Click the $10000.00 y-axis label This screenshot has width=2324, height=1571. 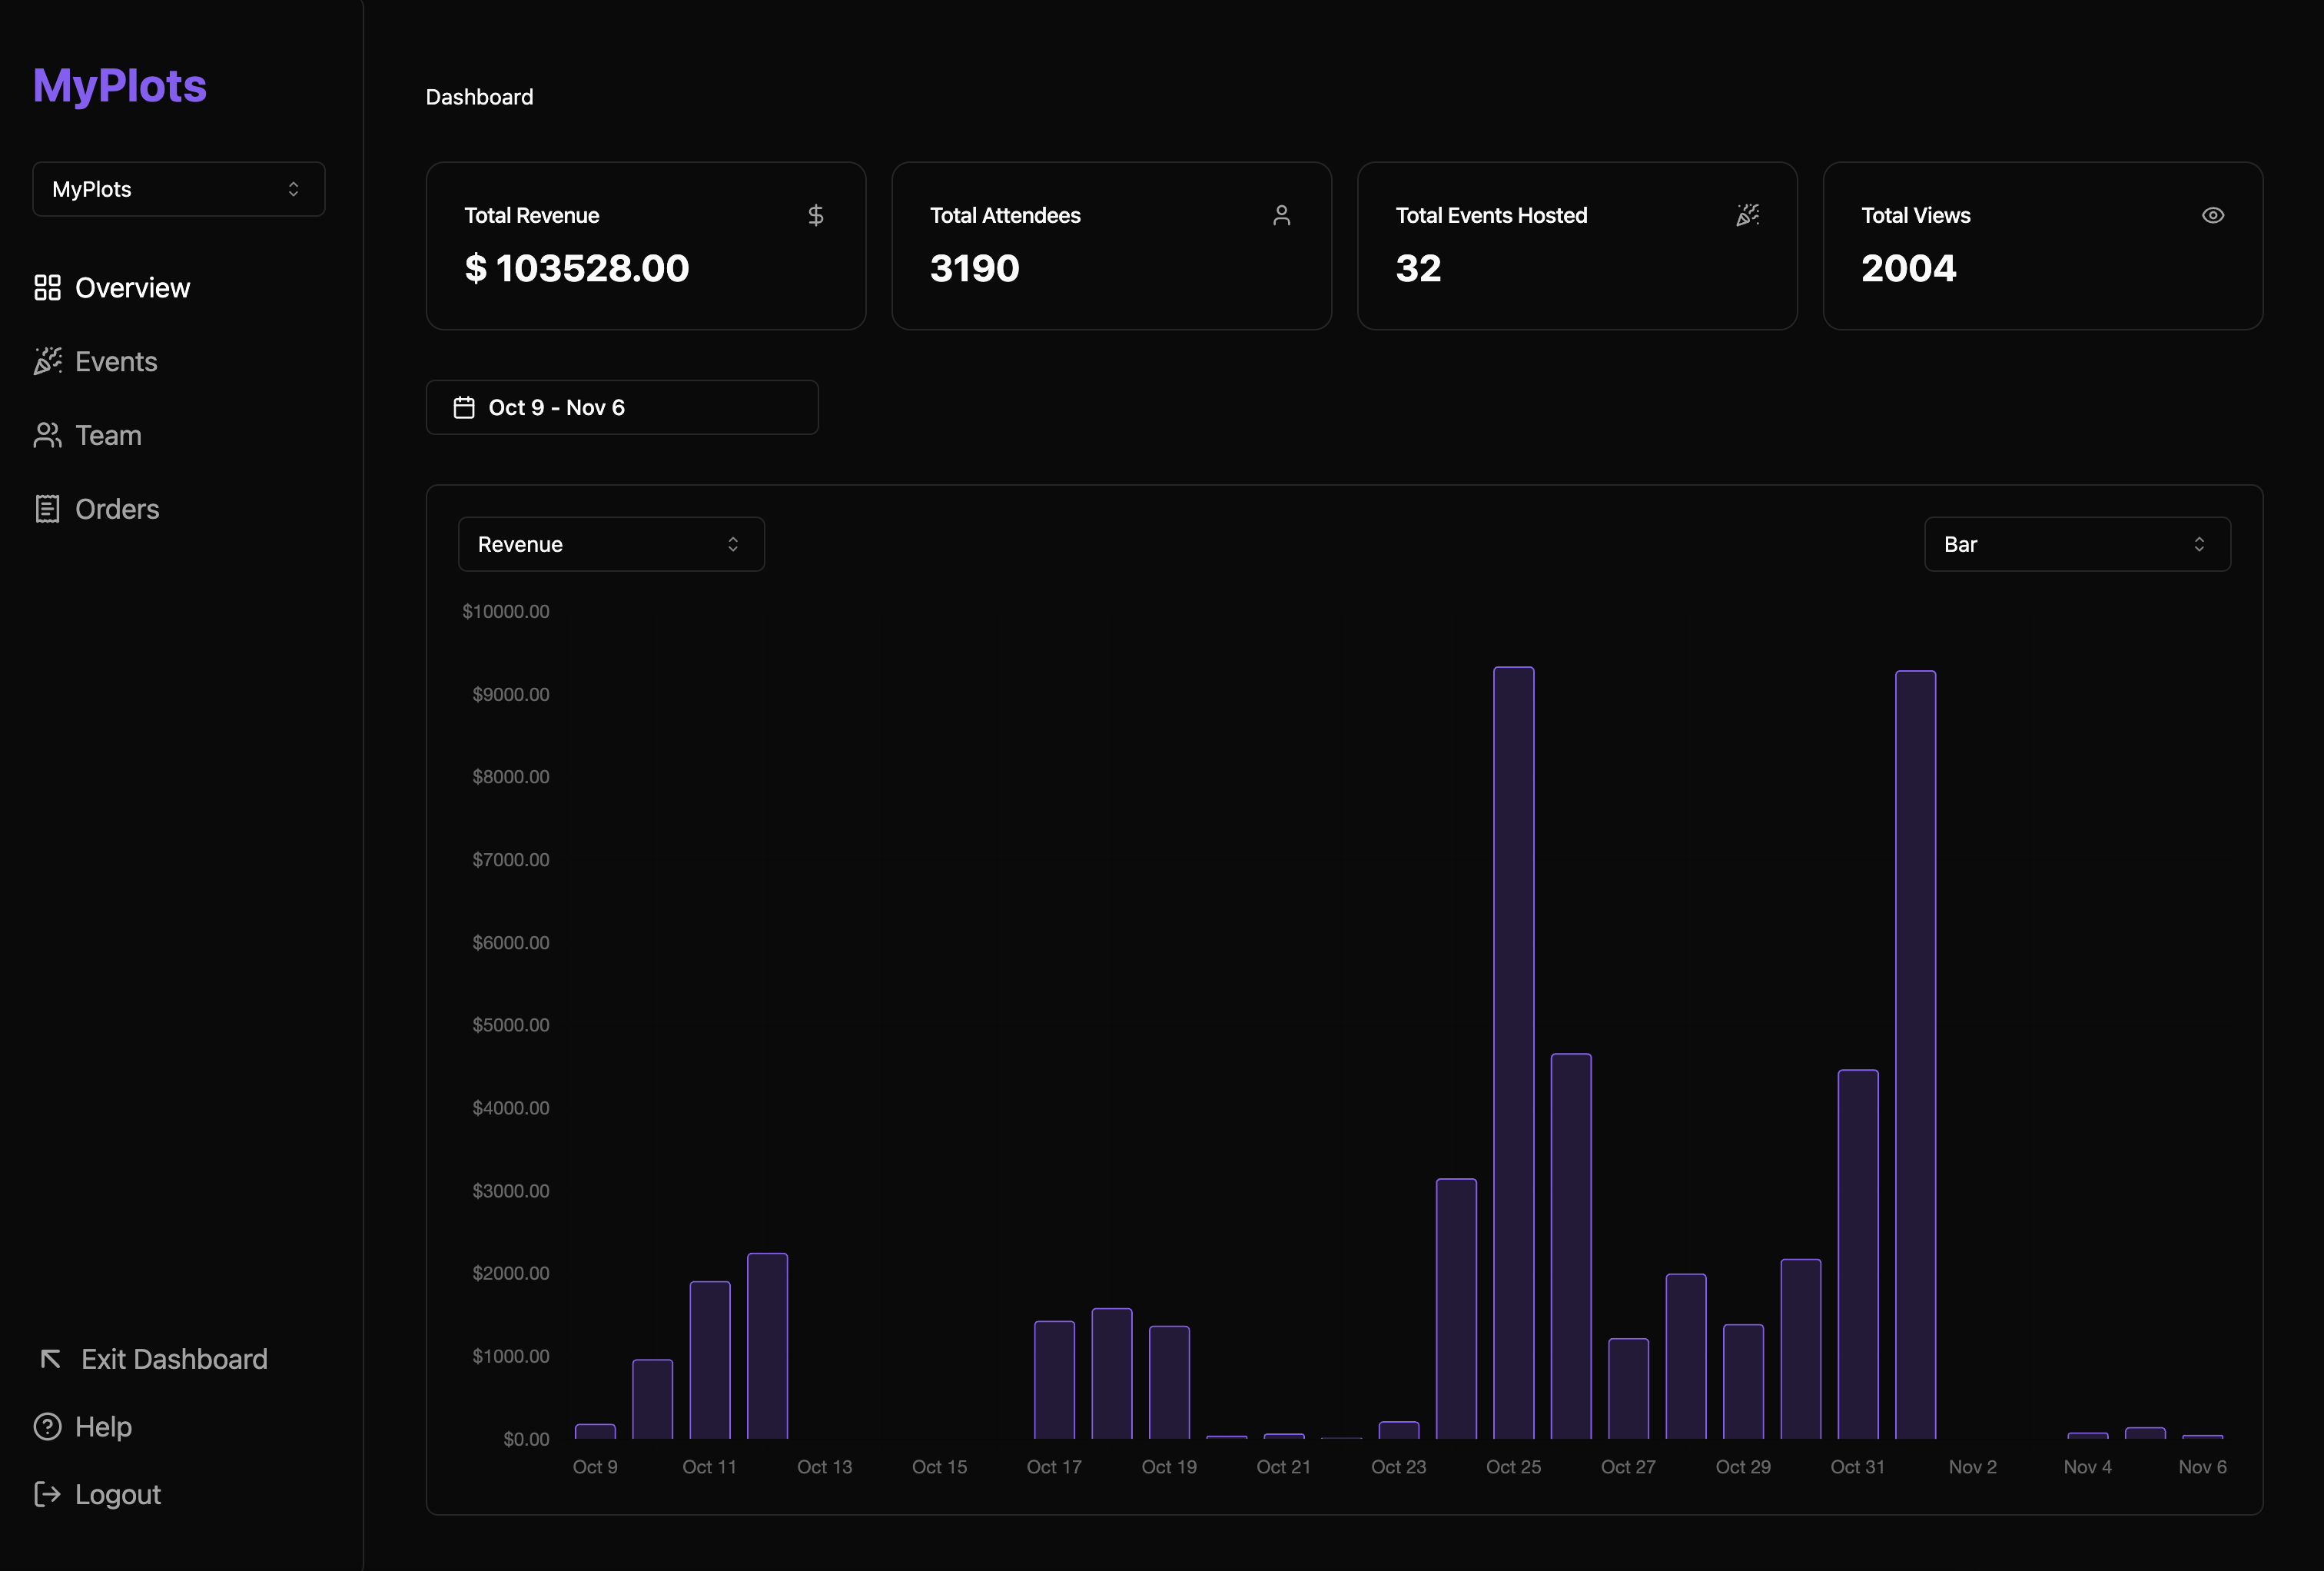(x=505, y=611)
